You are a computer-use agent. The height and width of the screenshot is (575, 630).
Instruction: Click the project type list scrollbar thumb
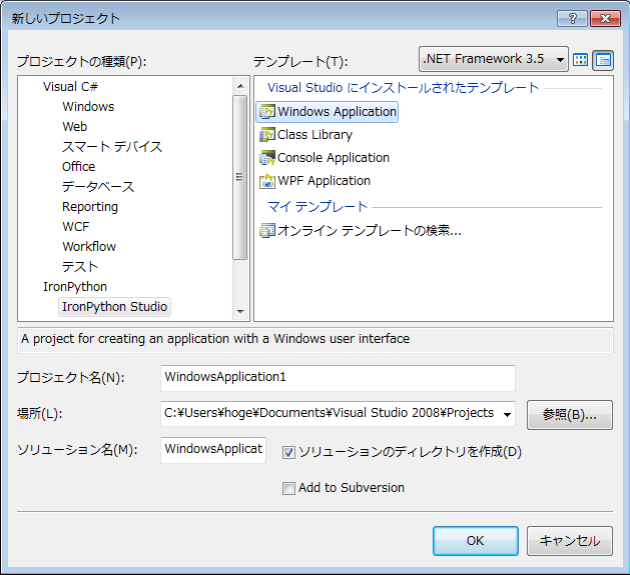click(x=240, y=177)
